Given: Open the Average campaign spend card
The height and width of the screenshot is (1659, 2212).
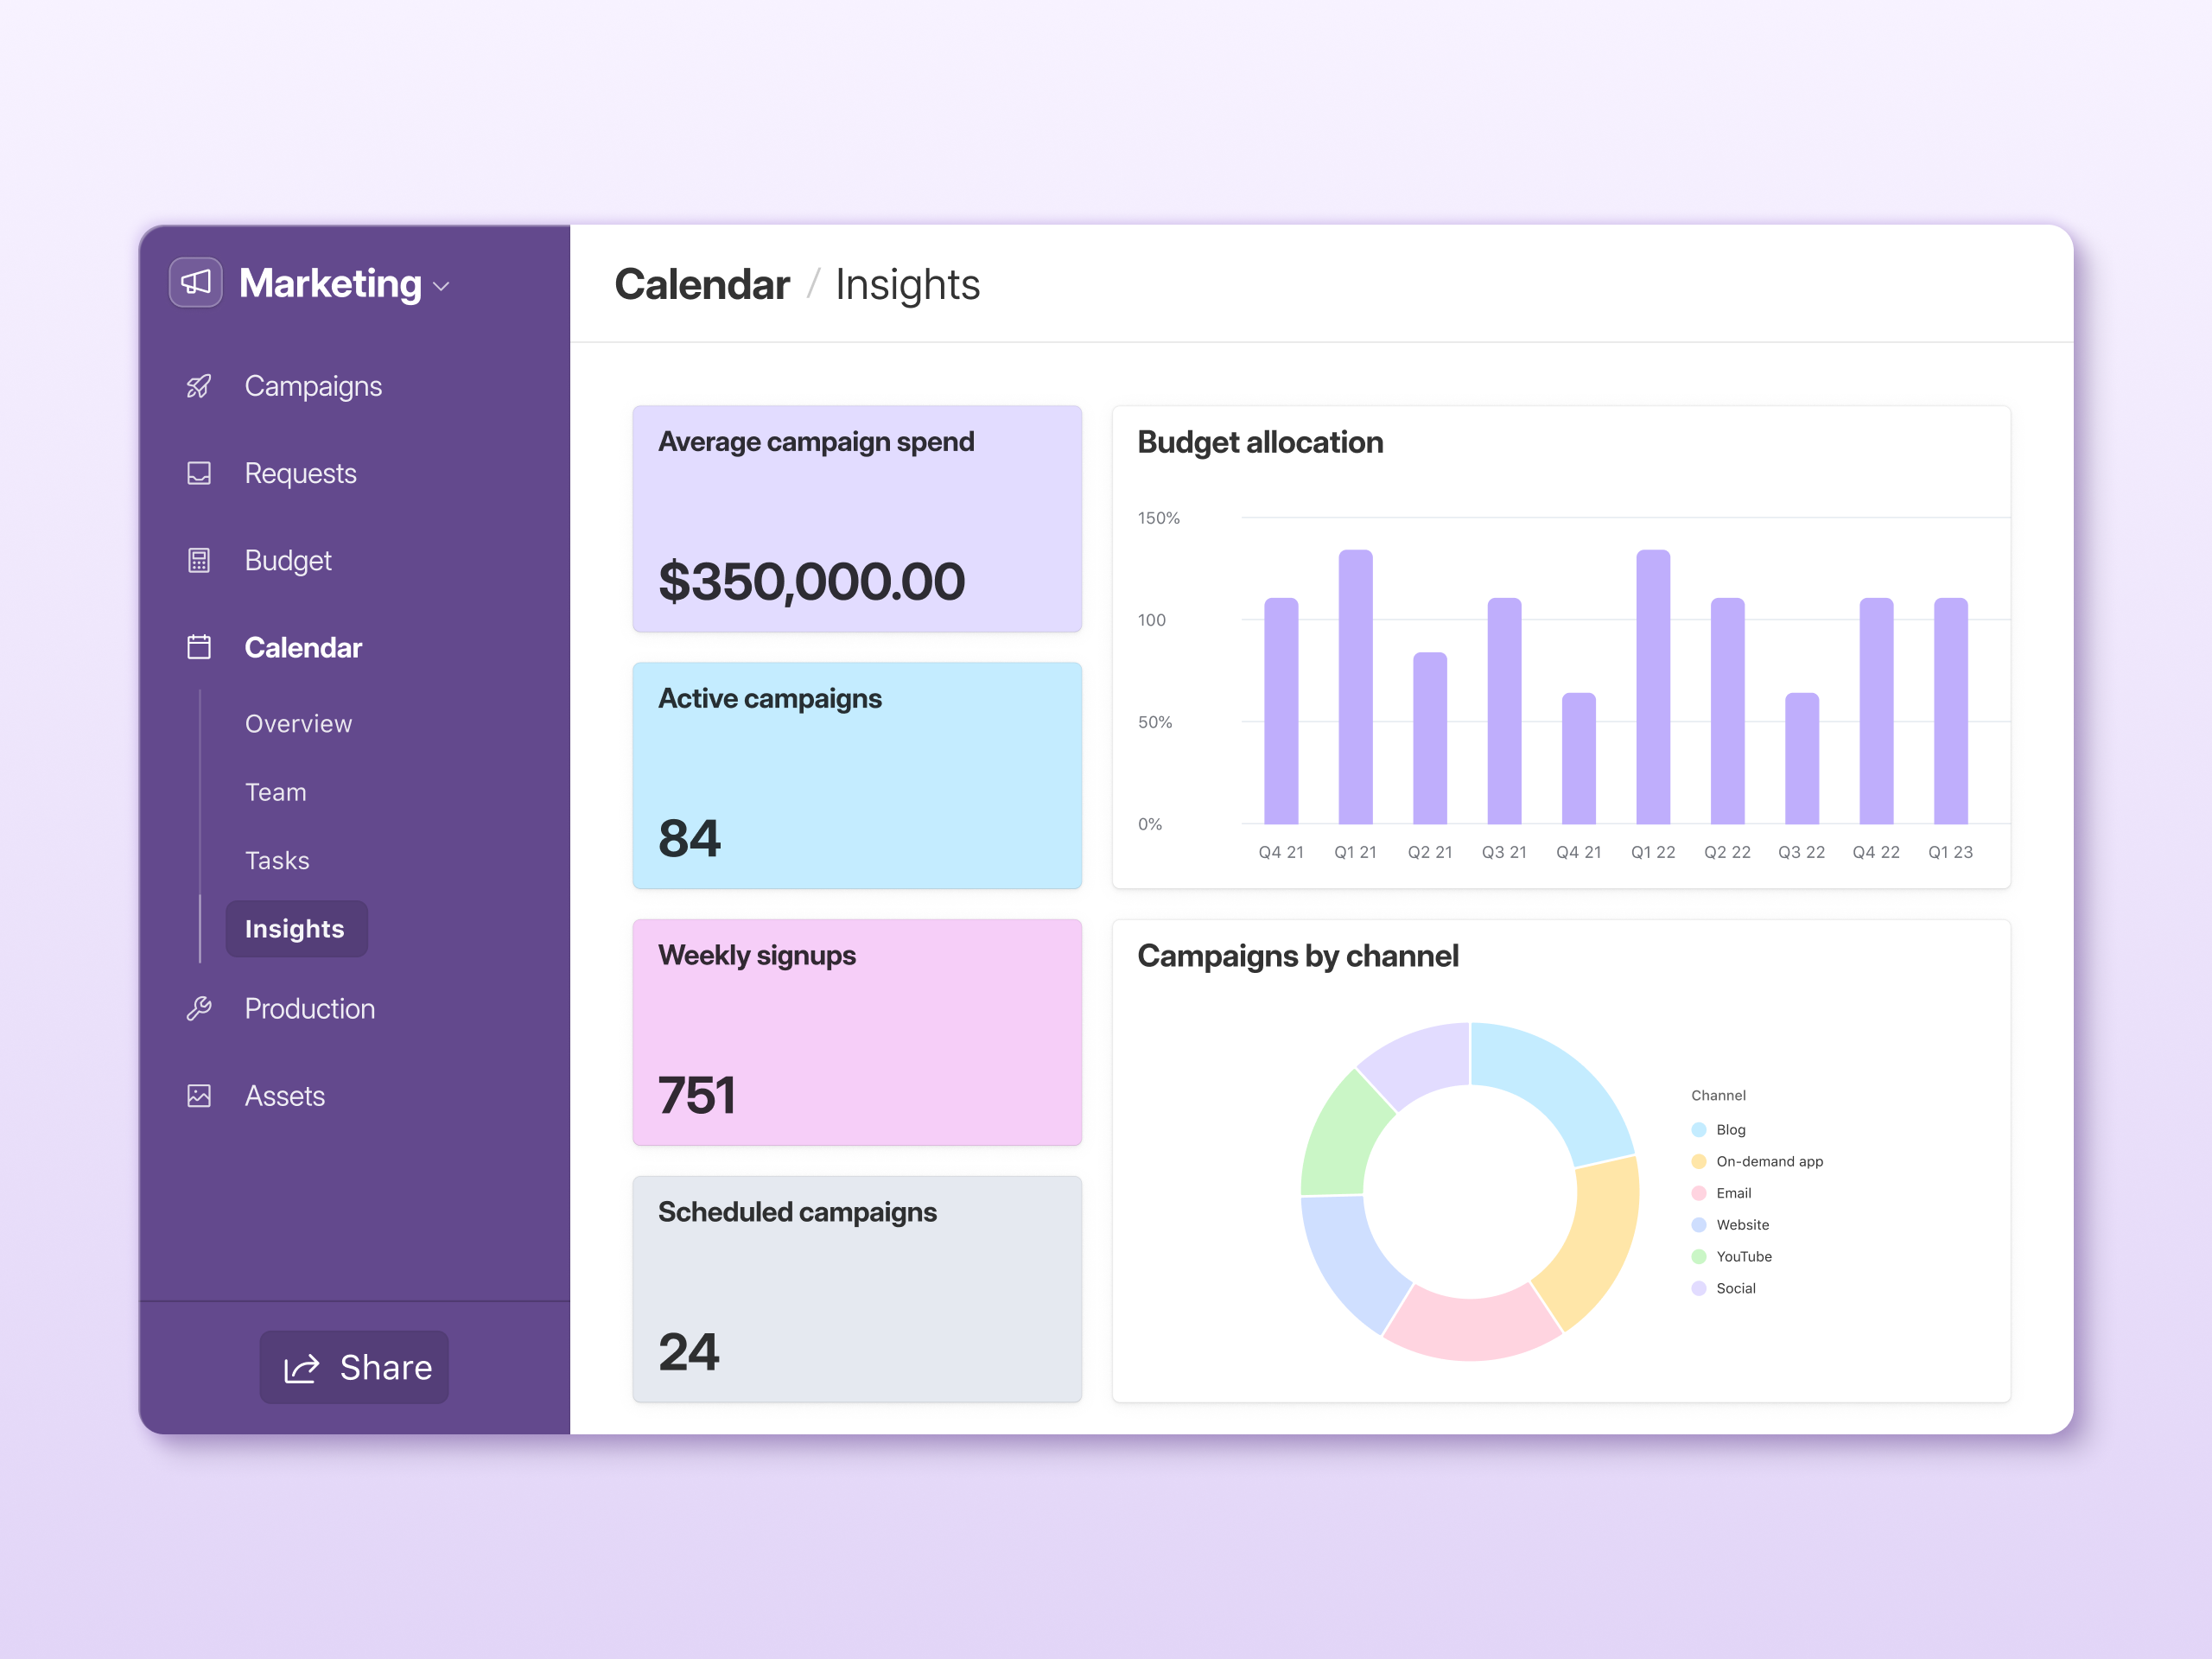Looking at the screenshot, I should 857,518.
